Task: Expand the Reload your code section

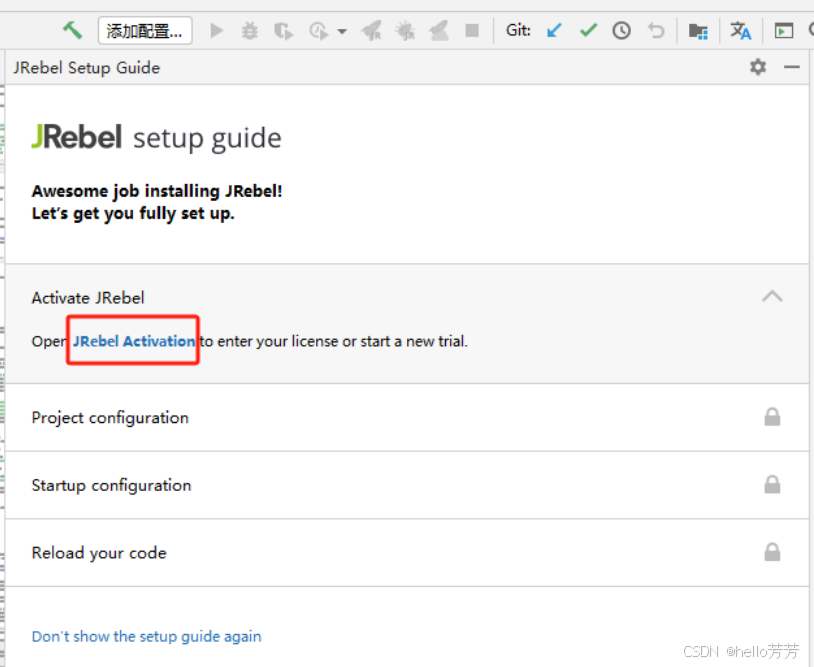Action: pyautogui.click(x=406, y=552)
